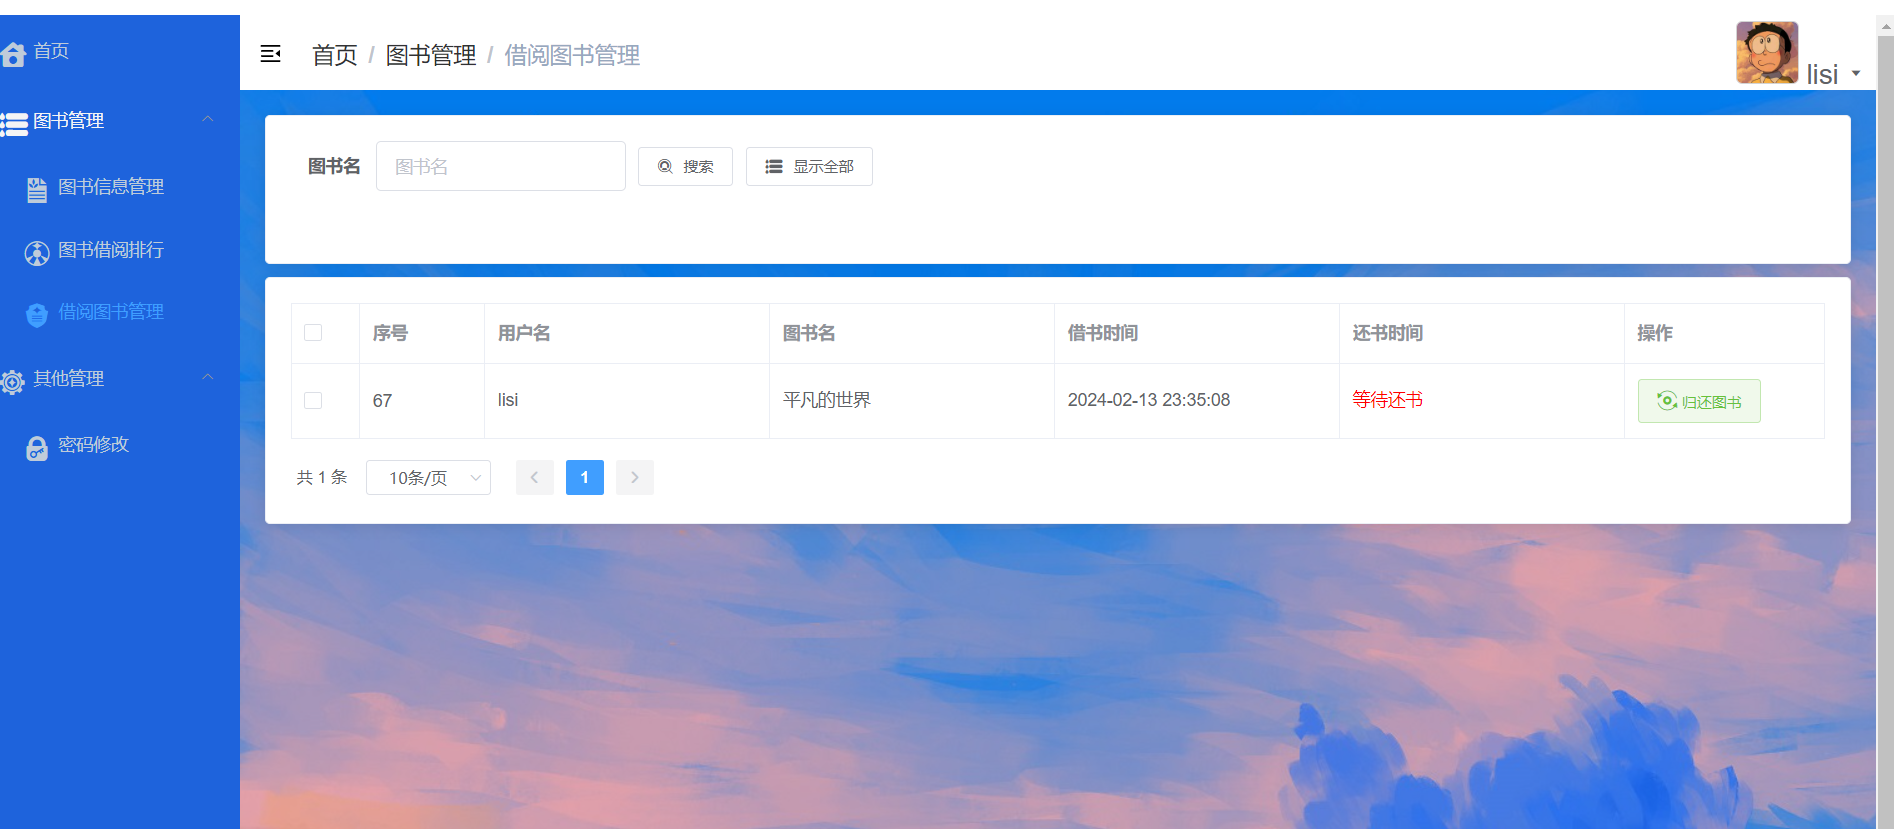This screenshot has width=1894, height=829.
Task: Click the 图书名 column header
Action: [809, 333]
